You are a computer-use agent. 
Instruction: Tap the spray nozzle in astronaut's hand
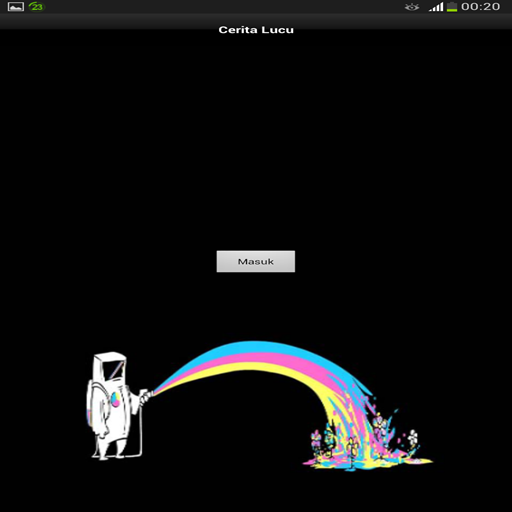(146, 396)
